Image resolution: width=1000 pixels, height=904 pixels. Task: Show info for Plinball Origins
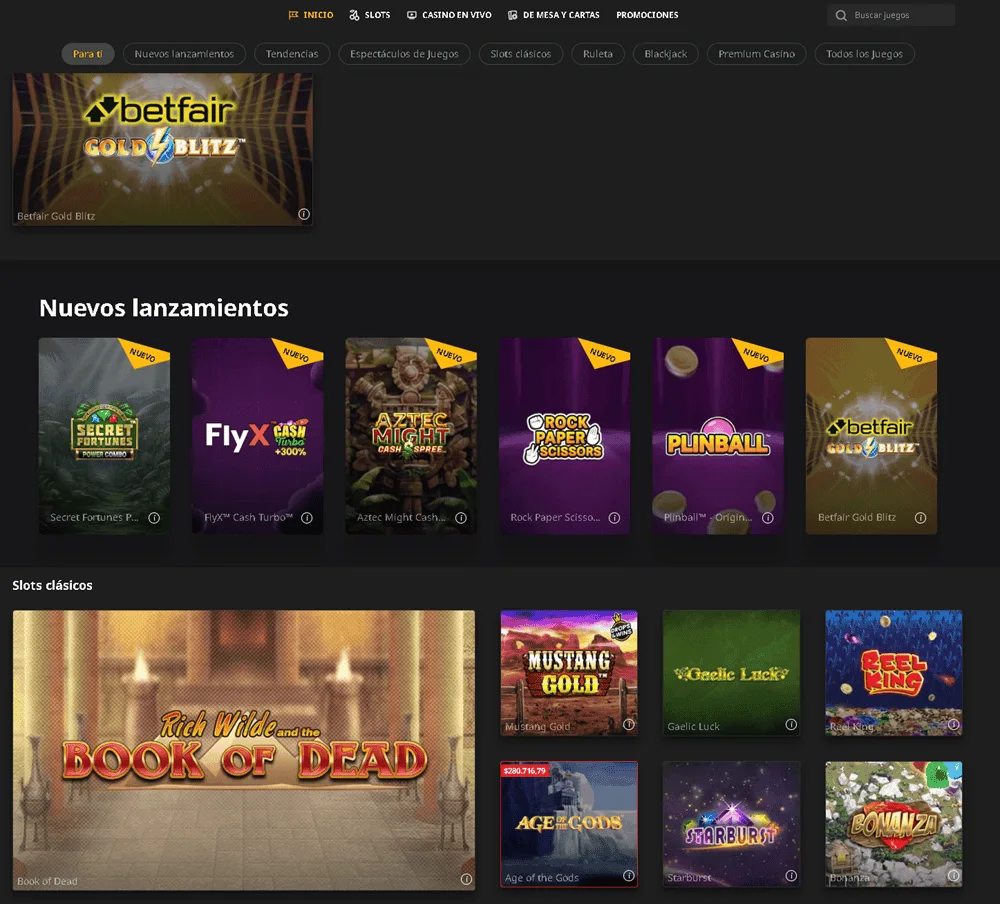point(768,518)
